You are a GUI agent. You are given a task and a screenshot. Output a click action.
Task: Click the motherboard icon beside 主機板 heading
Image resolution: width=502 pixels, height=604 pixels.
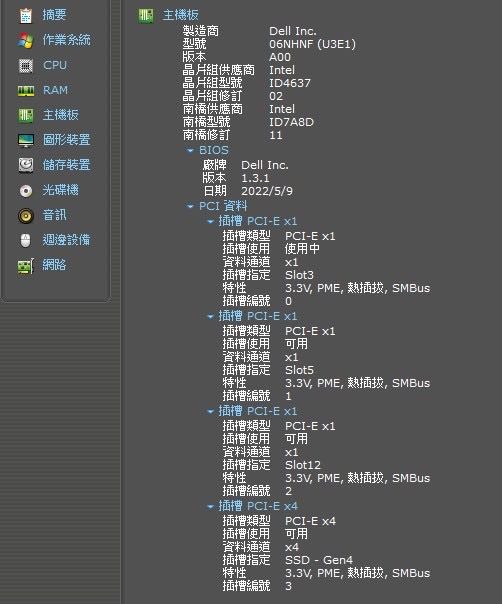pos(146,16)
